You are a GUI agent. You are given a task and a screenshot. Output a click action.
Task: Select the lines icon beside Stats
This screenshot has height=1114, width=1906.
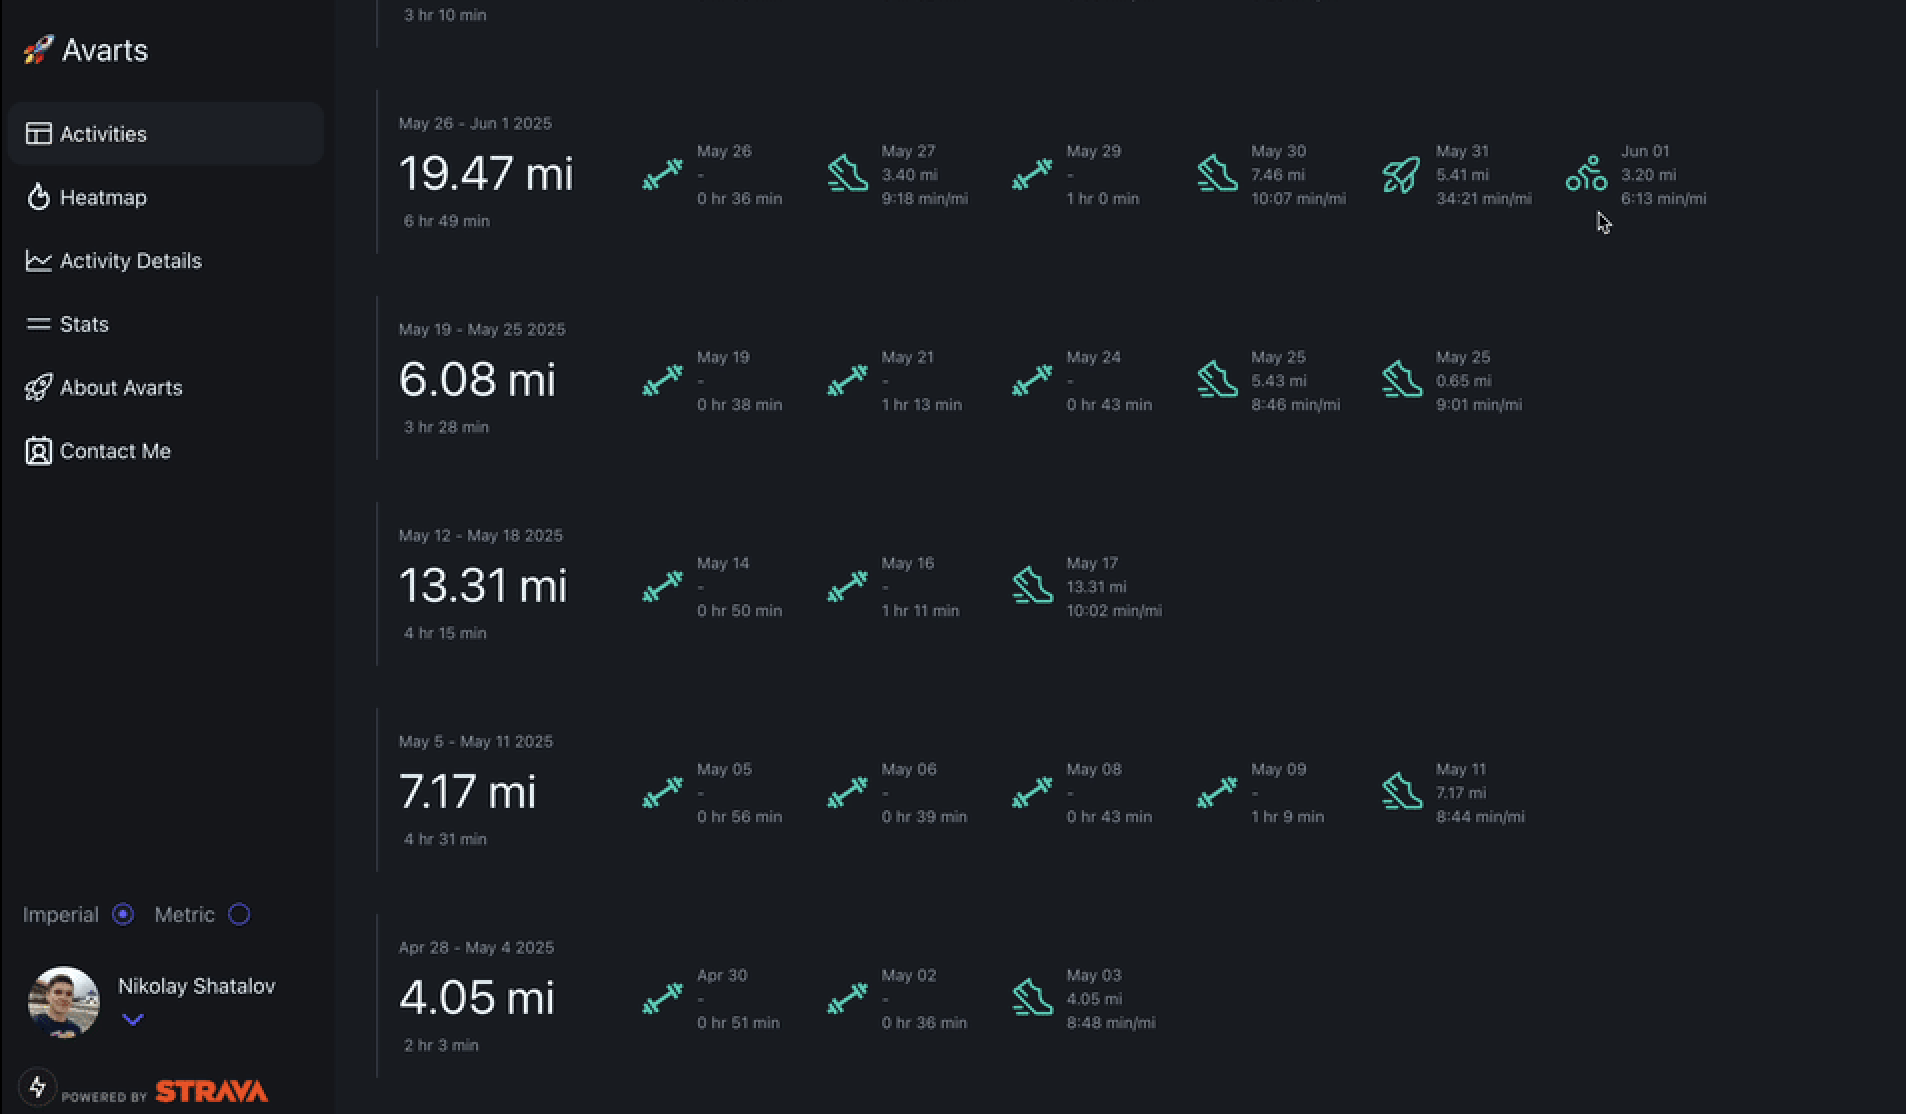point(36,323)
